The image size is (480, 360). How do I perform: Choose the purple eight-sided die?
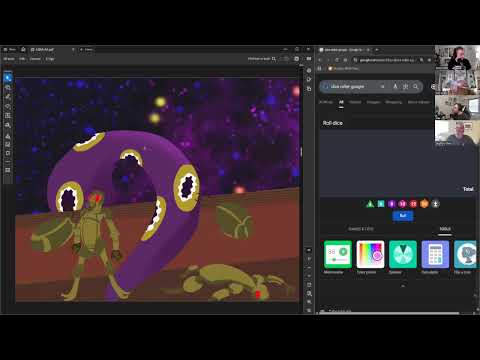pyautogui.click(x=392, y=204)
